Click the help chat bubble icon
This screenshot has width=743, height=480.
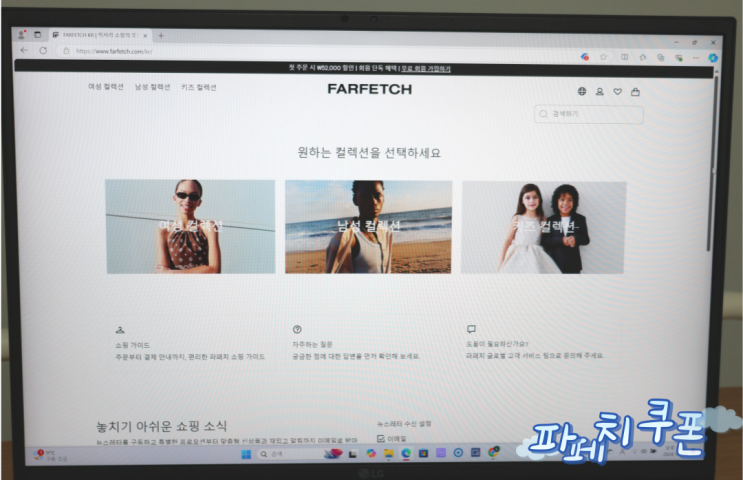(471, 329)
